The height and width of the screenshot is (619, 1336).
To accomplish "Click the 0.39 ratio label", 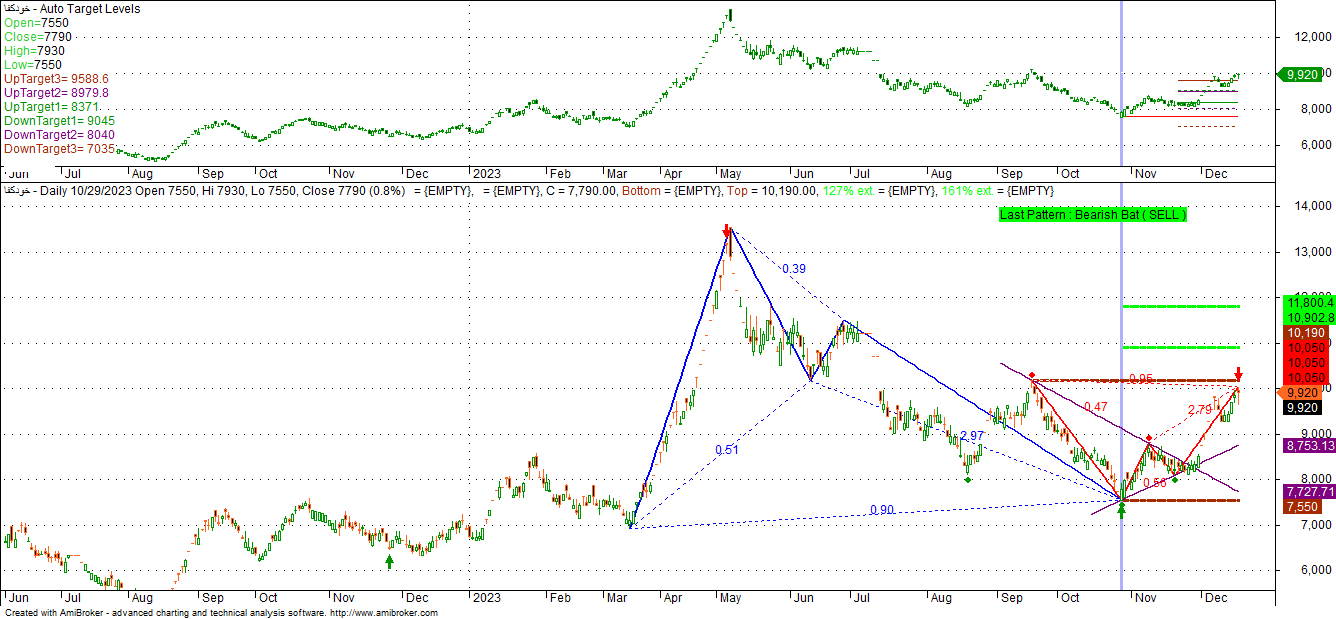I will 794,269.
